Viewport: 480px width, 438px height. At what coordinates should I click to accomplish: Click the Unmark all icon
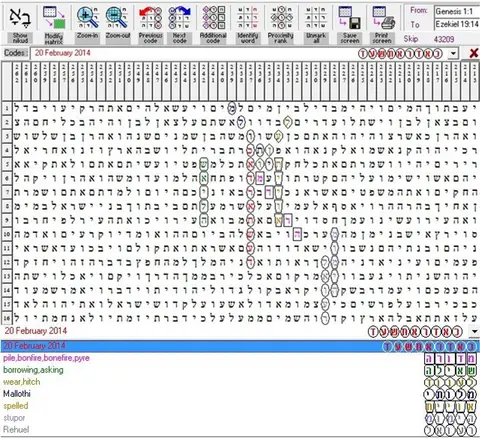click(x=316, y=18)
